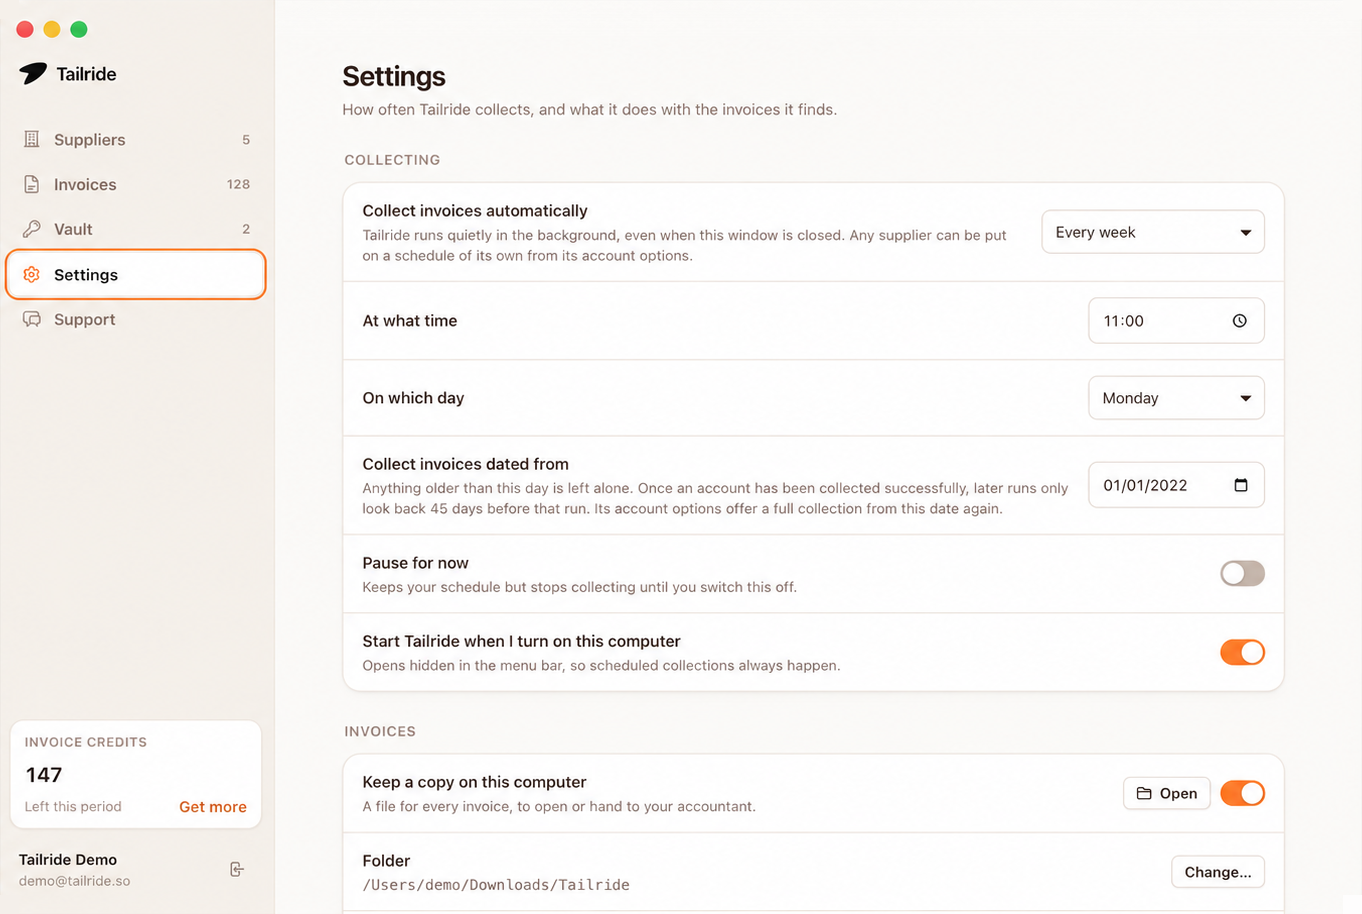
Task: Click the Open folder button
Action: coord(1167,793)
